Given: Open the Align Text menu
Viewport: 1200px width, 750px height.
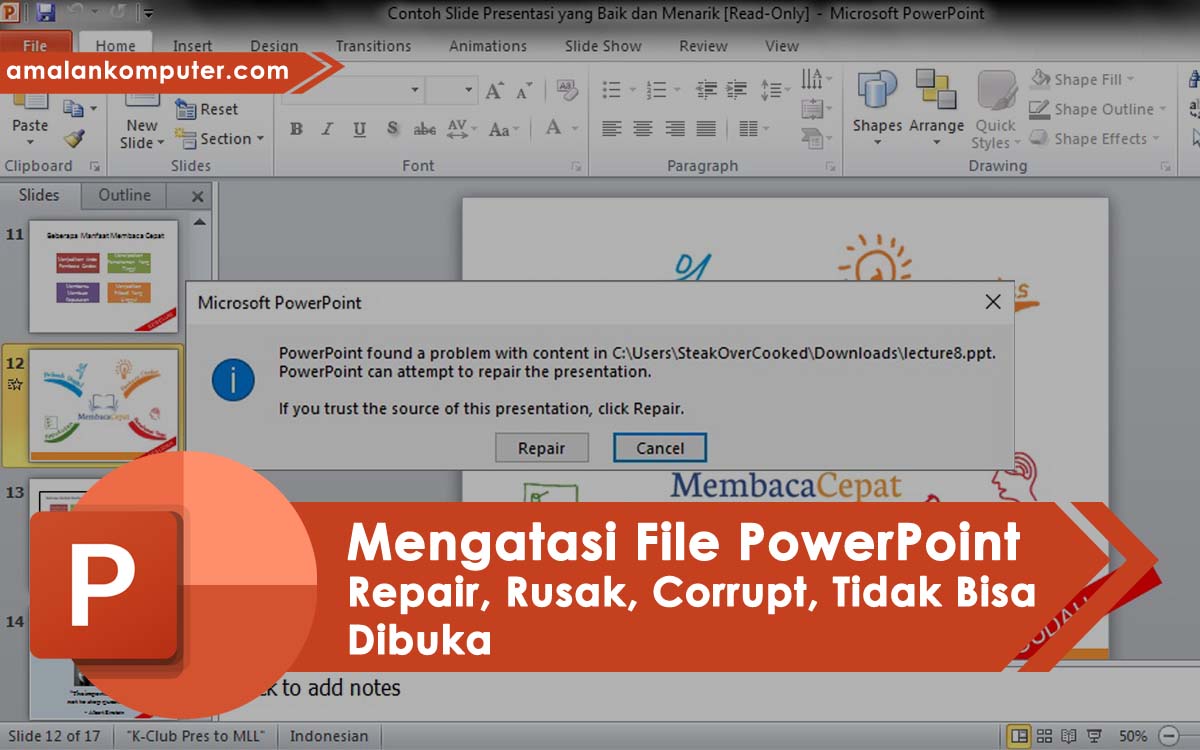Looking at the screenshot, I should click(x=816, y=109).
